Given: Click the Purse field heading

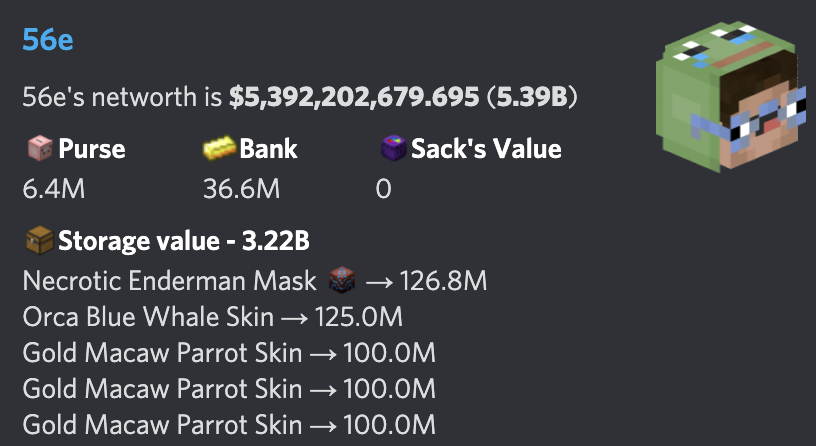Looking at the screenshot, I should [92, 149].
